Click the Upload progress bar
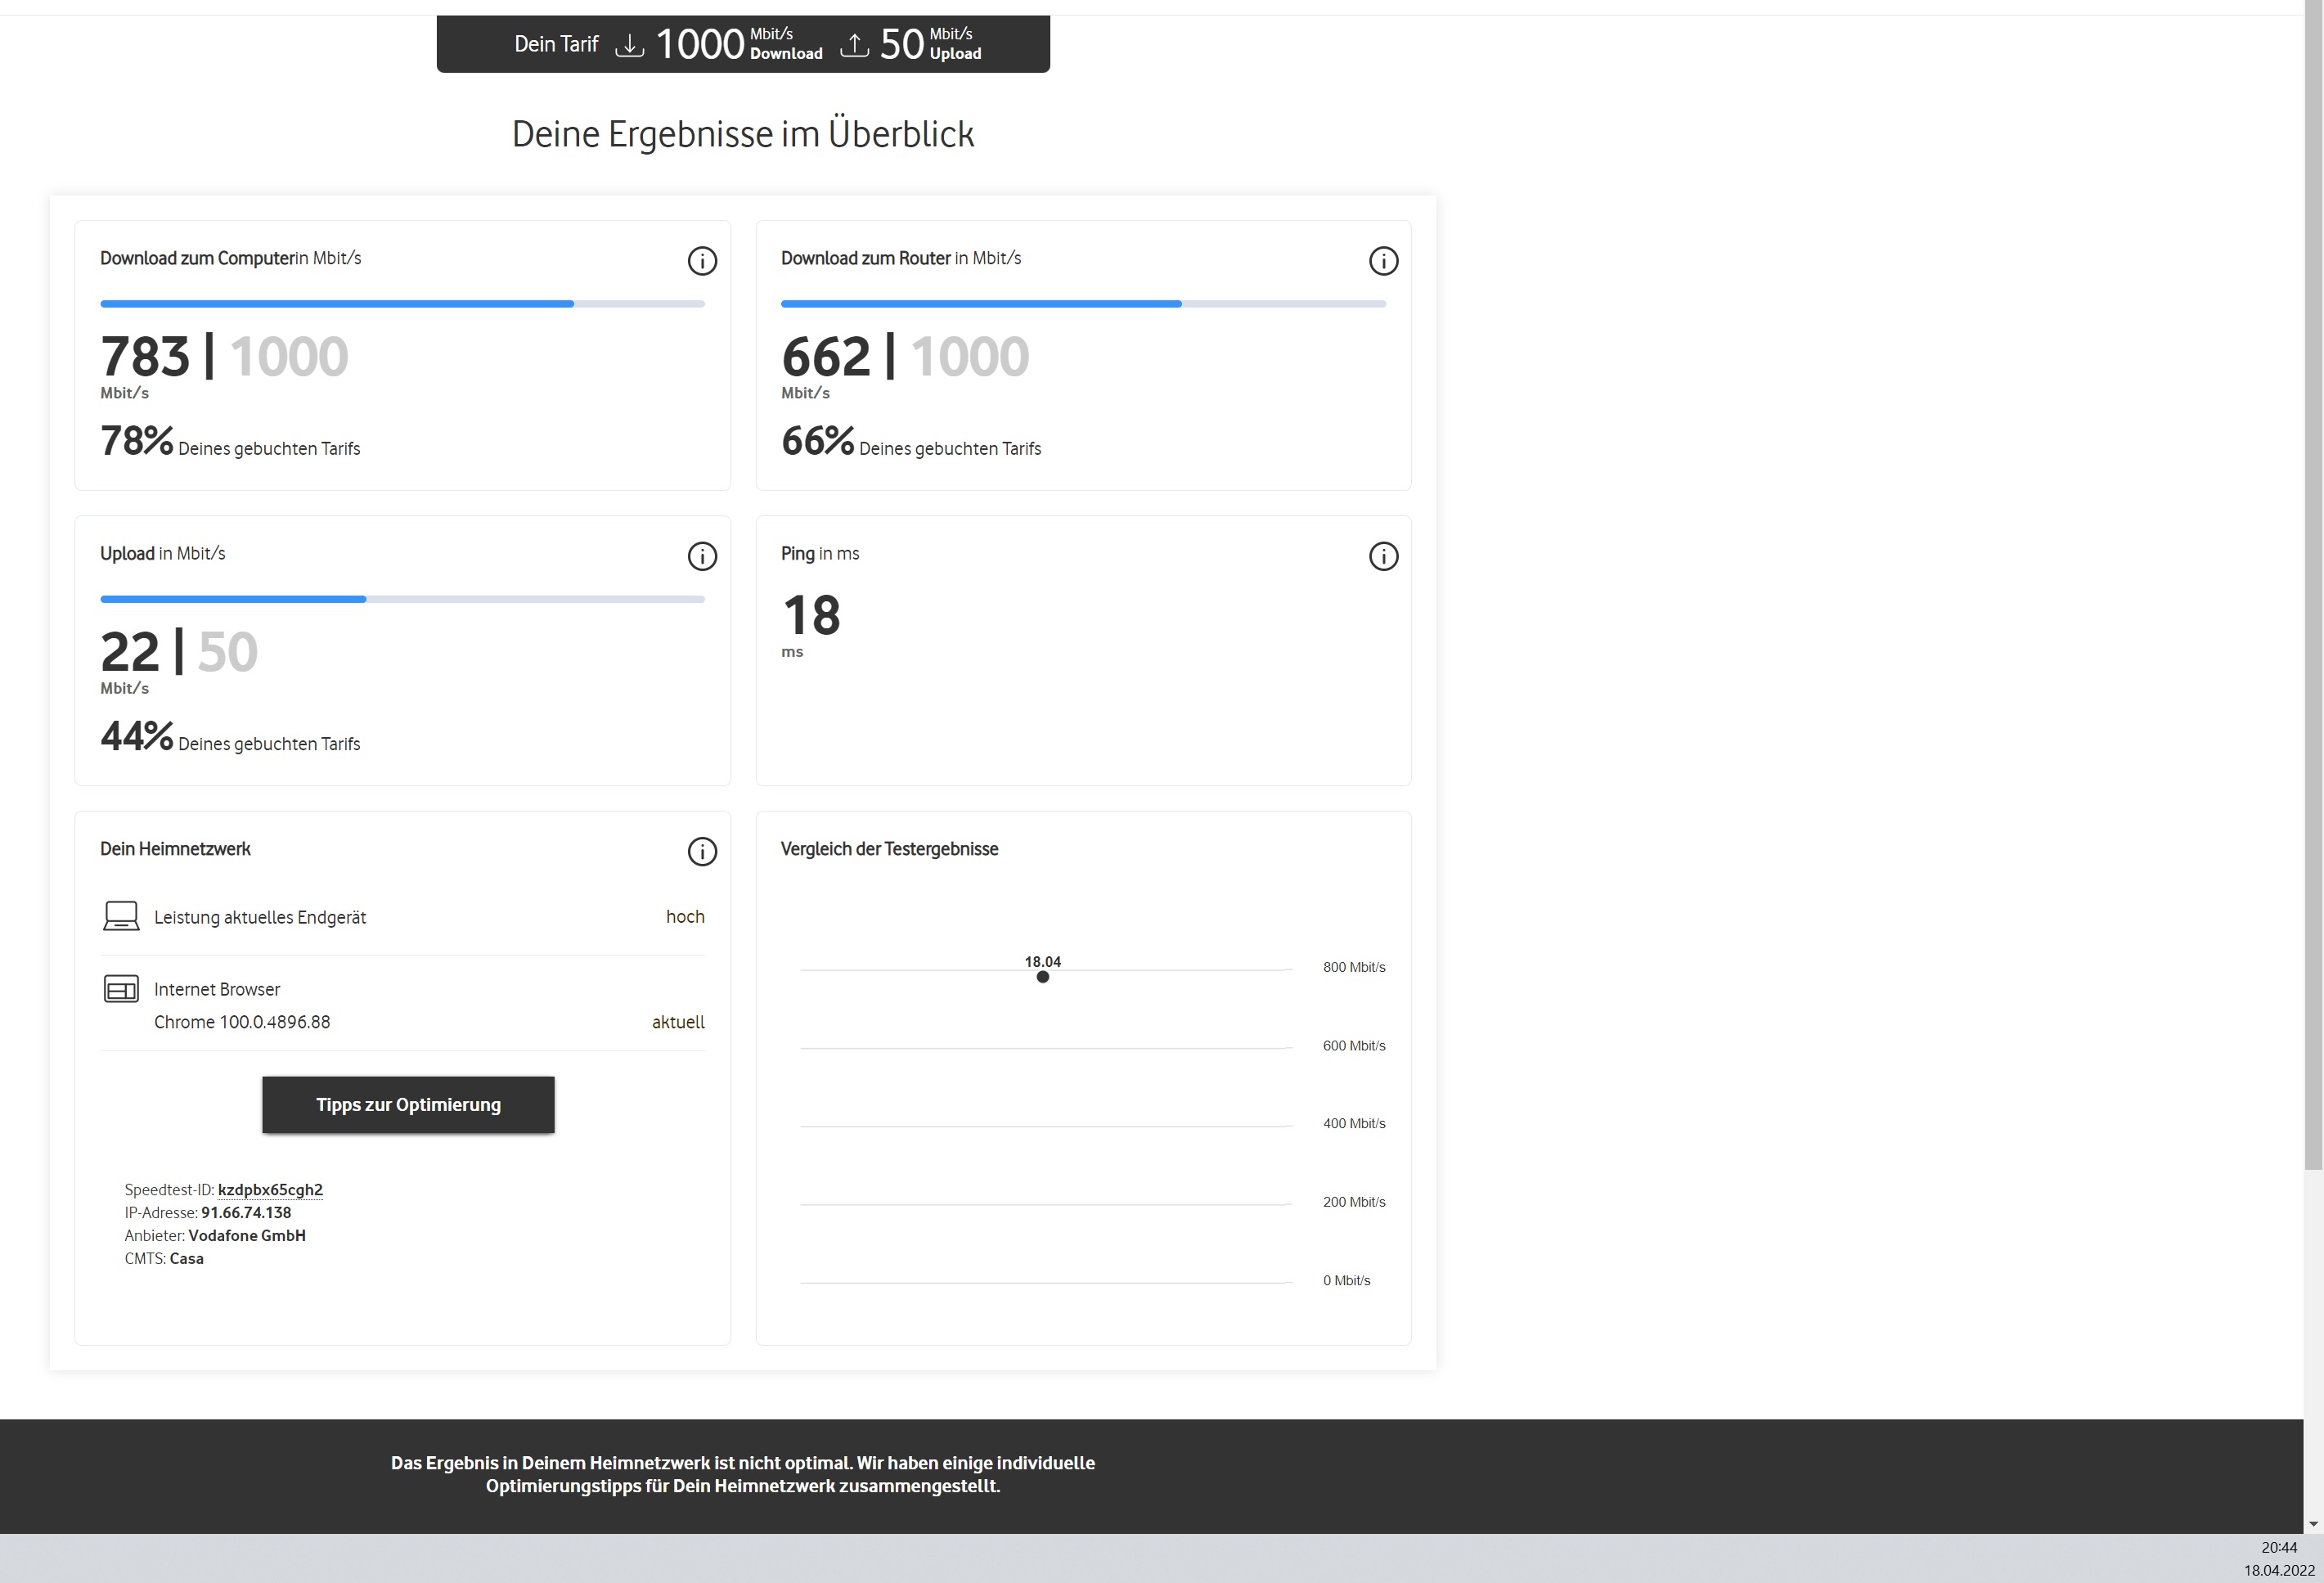2324x1583 pixels. pyautogui.click(x=402, y=599)
